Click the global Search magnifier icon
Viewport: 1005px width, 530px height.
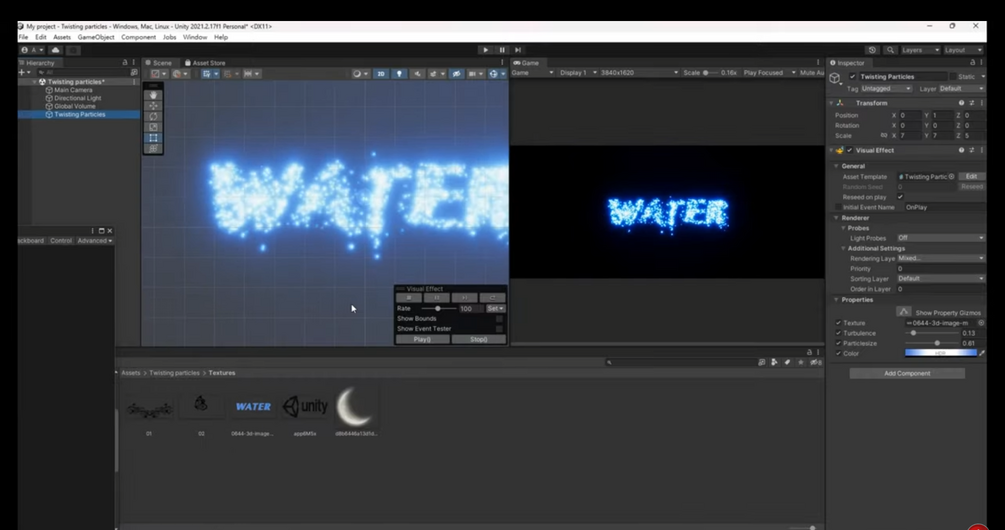click(890, 50)
